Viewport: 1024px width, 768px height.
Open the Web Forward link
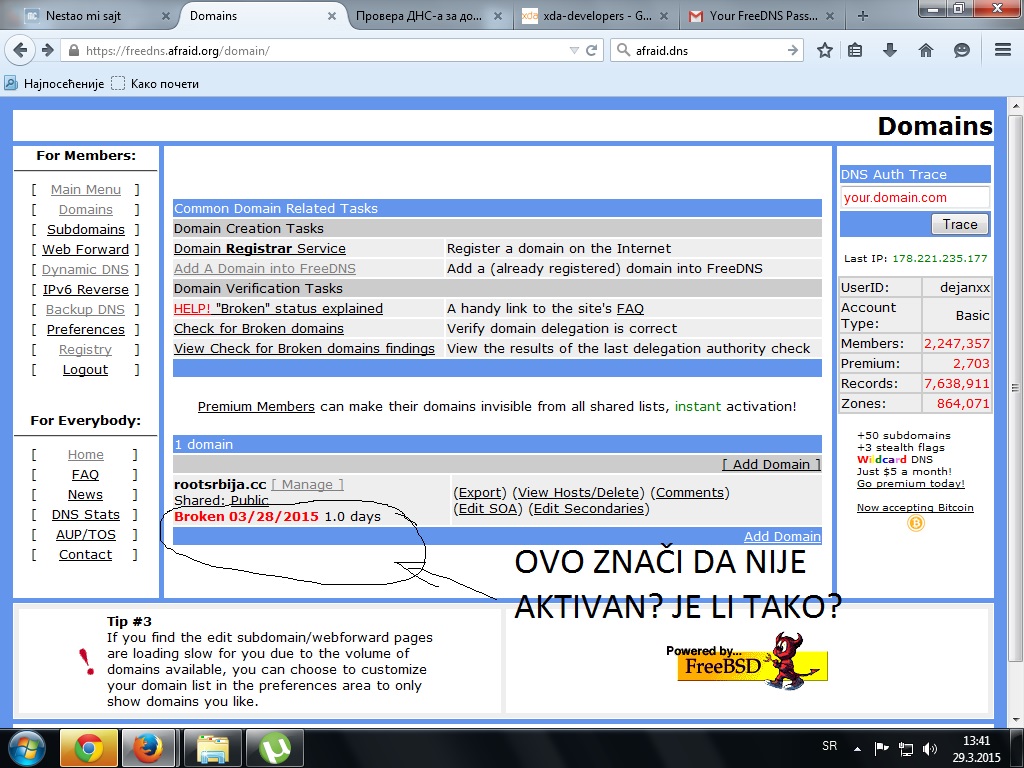pyautogui.click(x=86, y=249)
